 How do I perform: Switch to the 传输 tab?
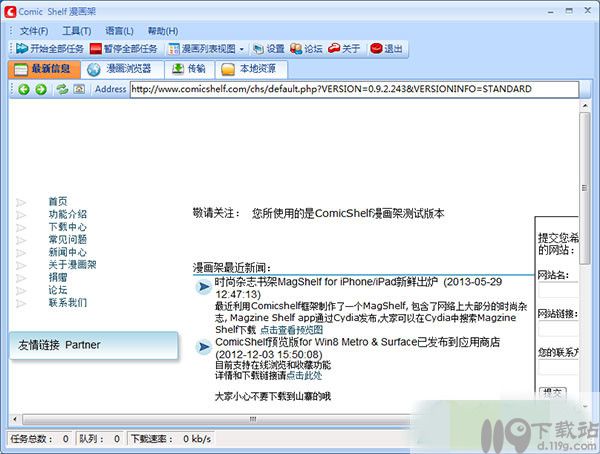click(190, 69)
